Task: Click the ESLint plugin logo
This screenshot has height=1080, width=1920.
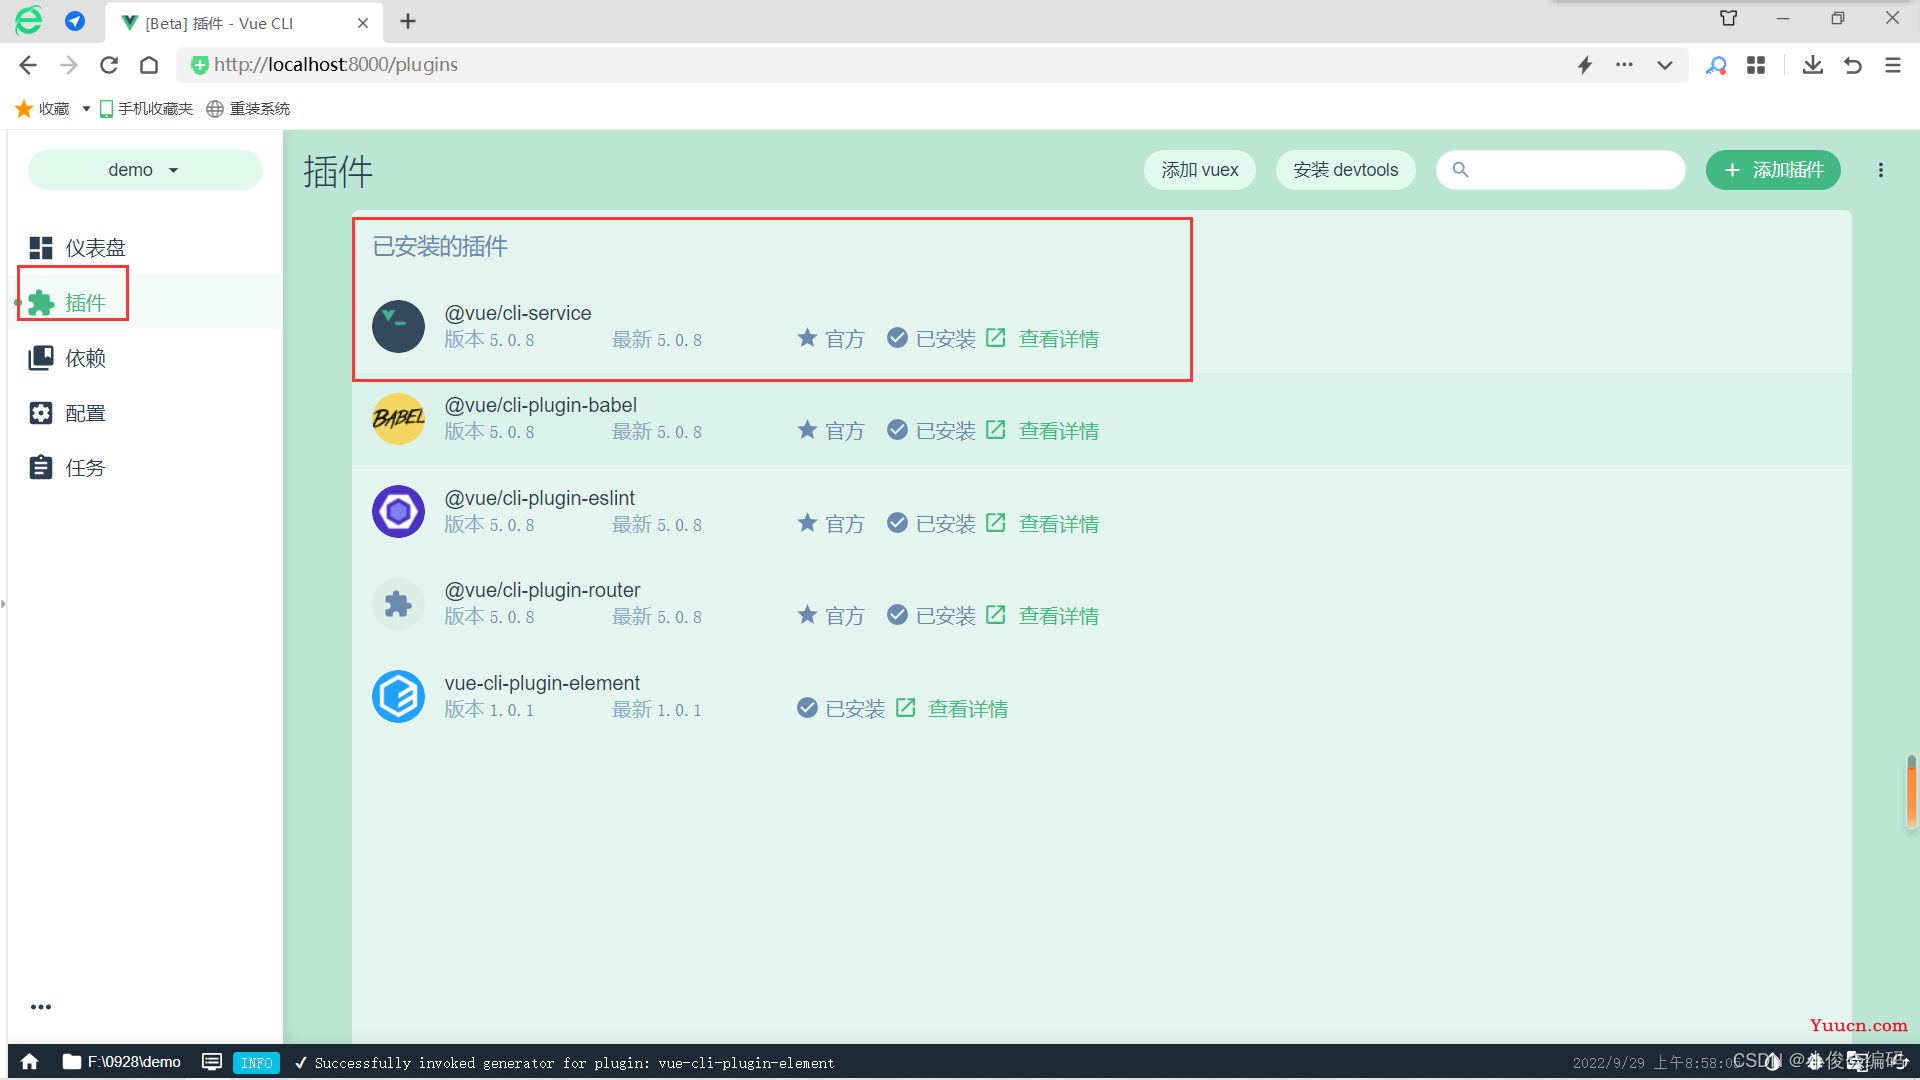Action: tap(398, 511)
